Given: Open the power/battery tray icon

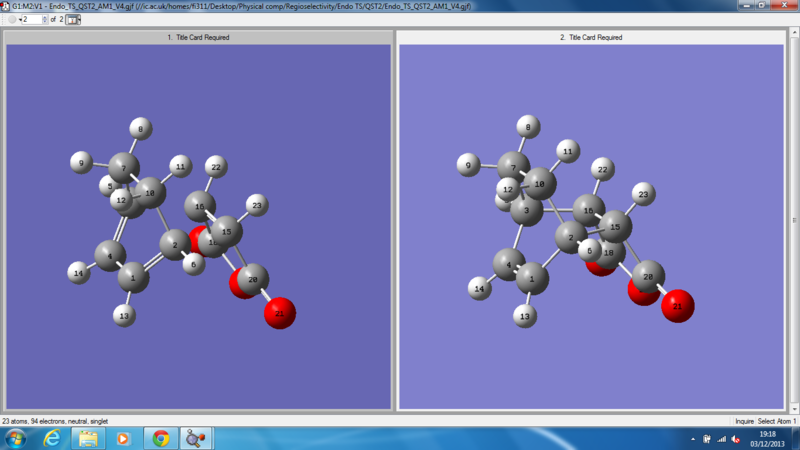Looking at the screenshot, I should click(707, 439).
